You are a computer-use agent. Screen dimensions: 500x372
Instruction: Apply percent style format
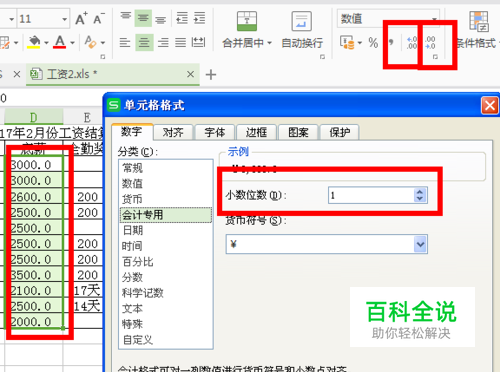373,42
